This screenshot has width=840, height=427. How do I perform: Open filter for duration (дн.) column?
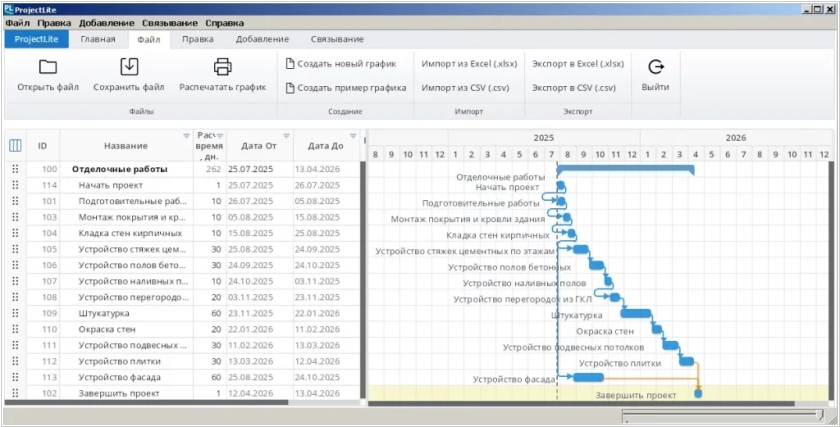coord(220,136)
